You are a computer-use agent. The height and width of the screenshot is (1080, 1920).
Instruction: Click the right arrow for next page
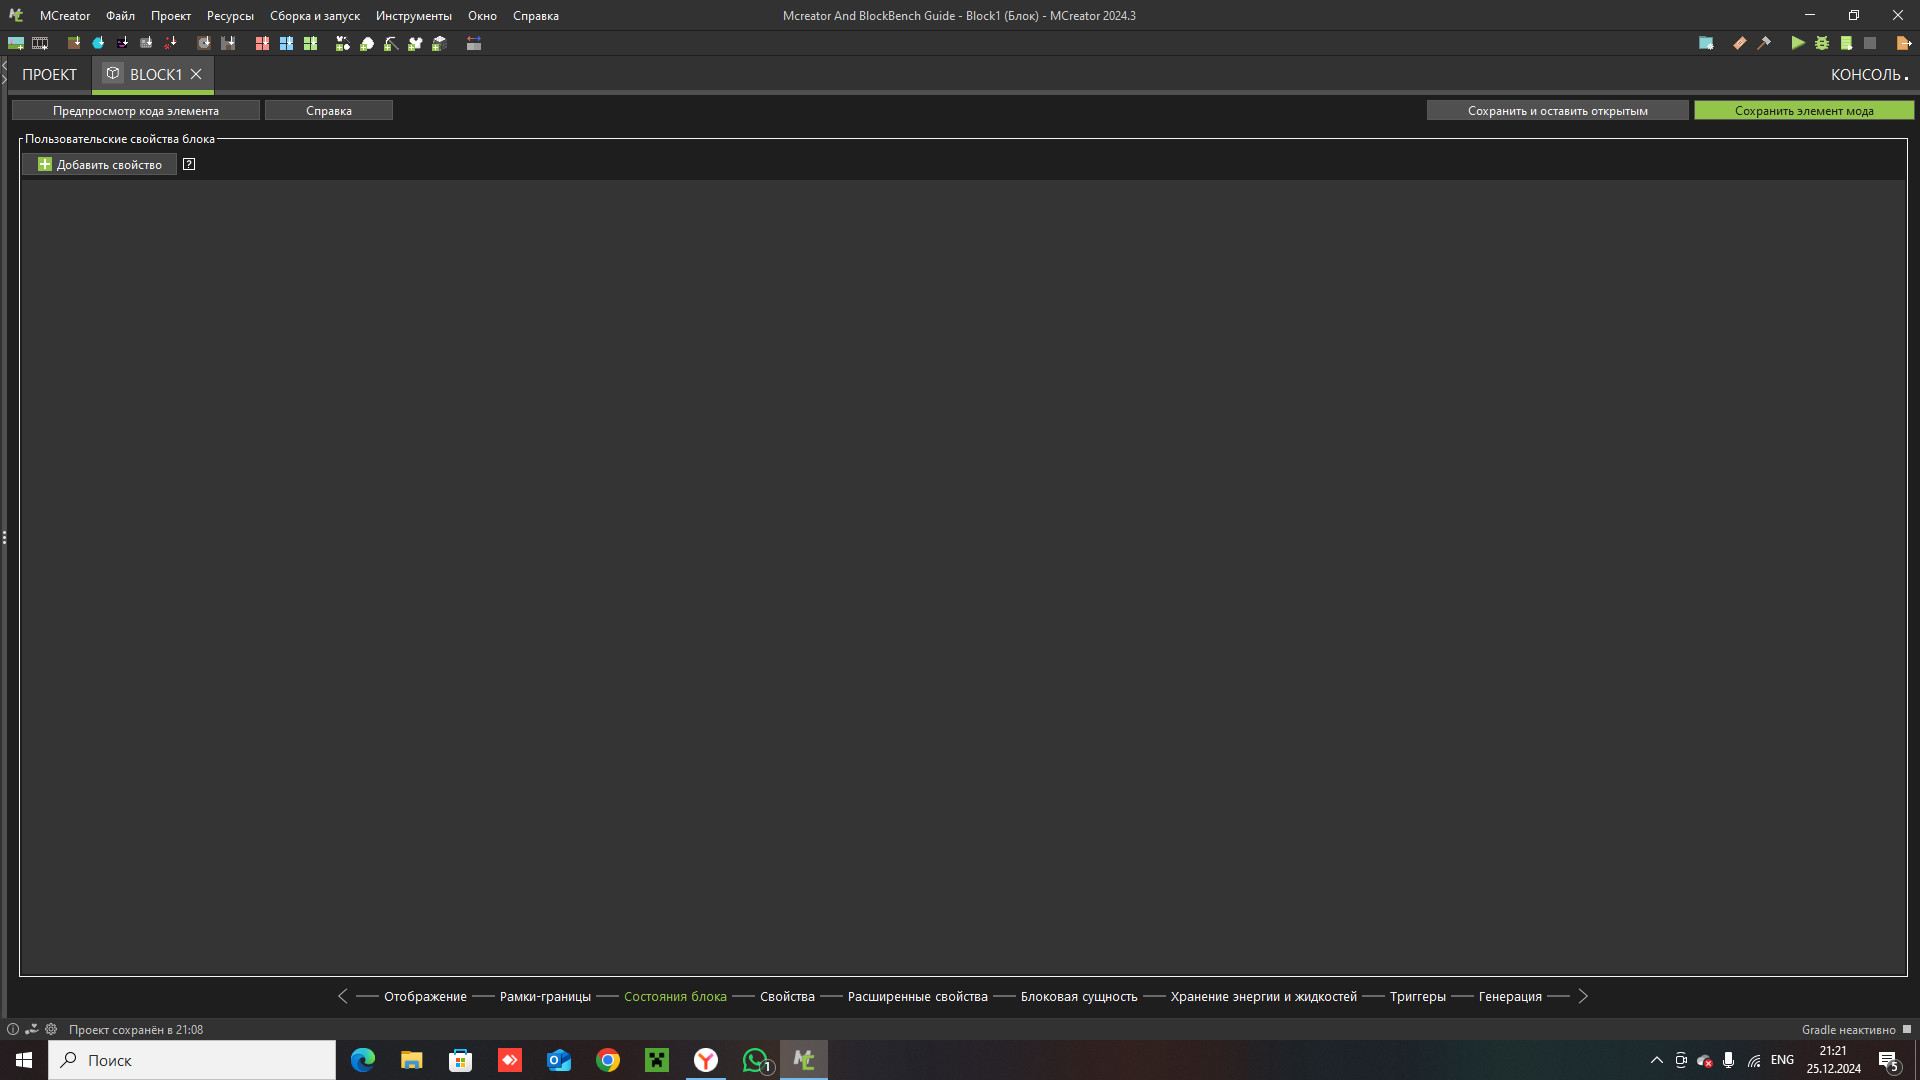coord(1583,996)
